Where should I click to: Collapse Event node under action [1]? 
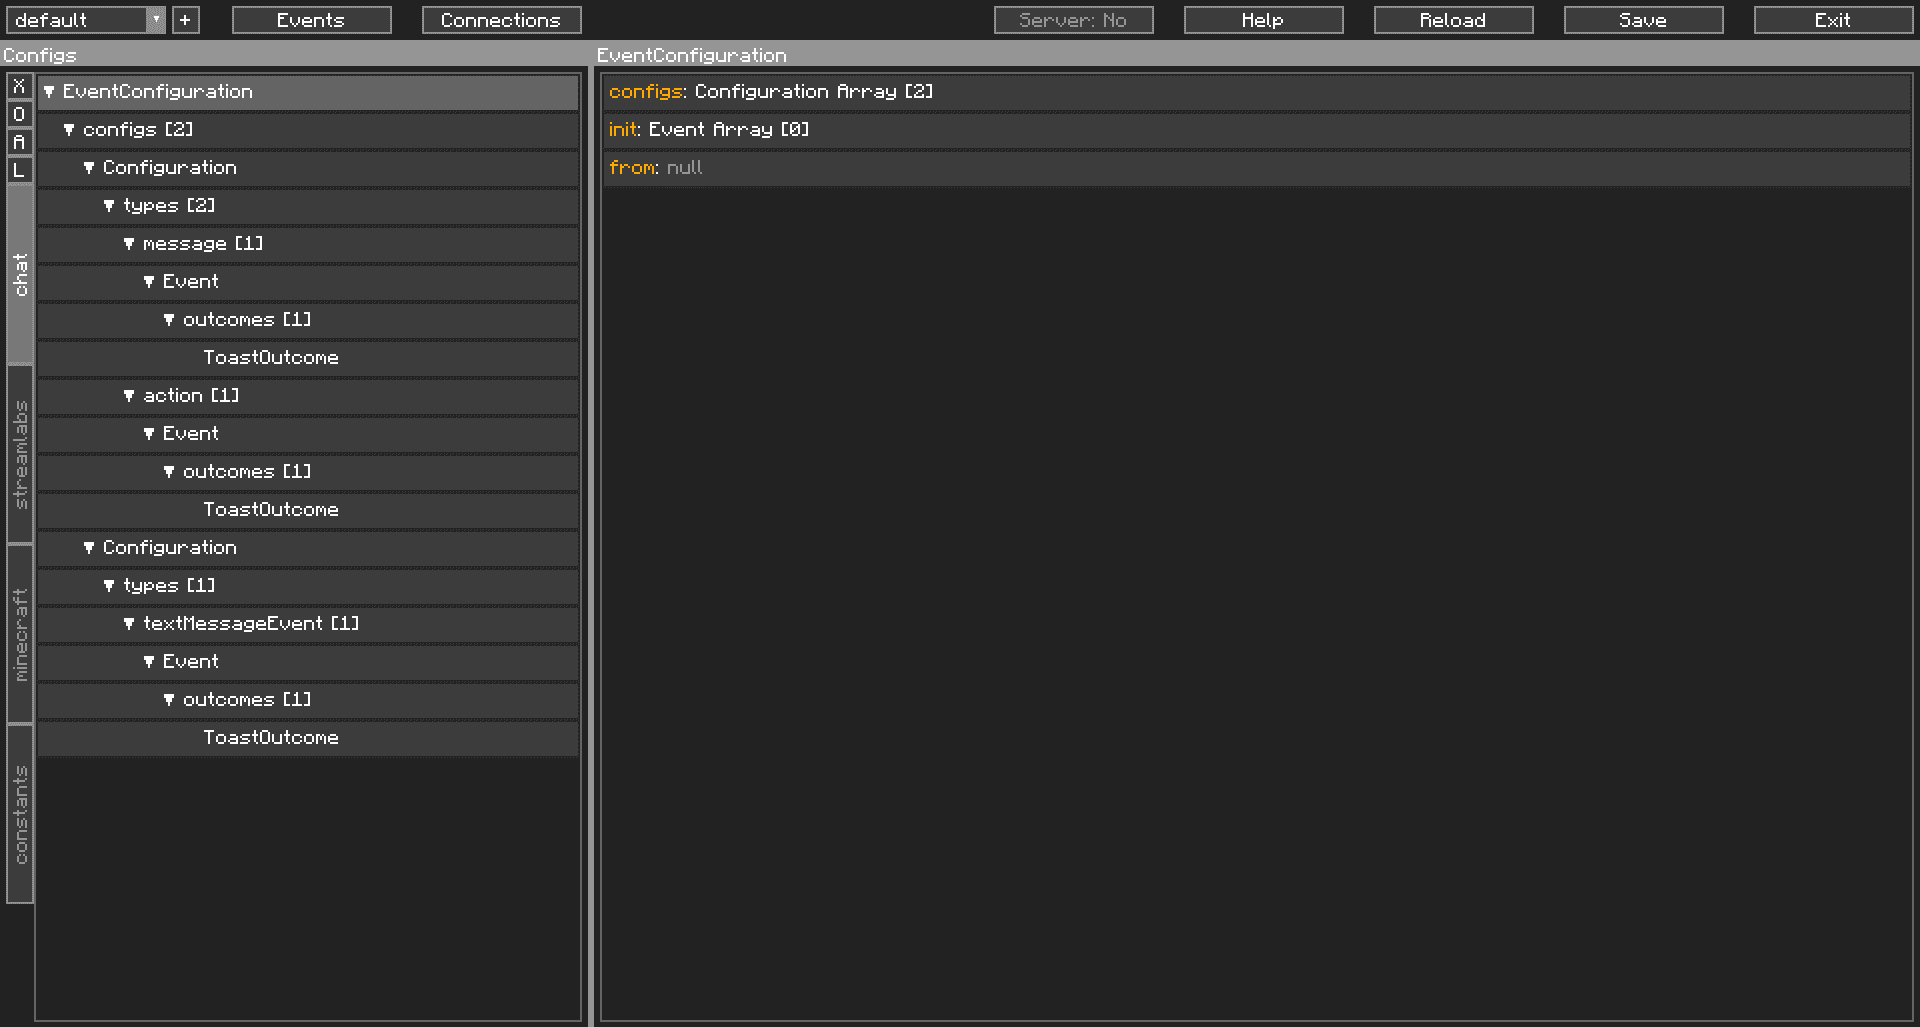click(149, 434)
